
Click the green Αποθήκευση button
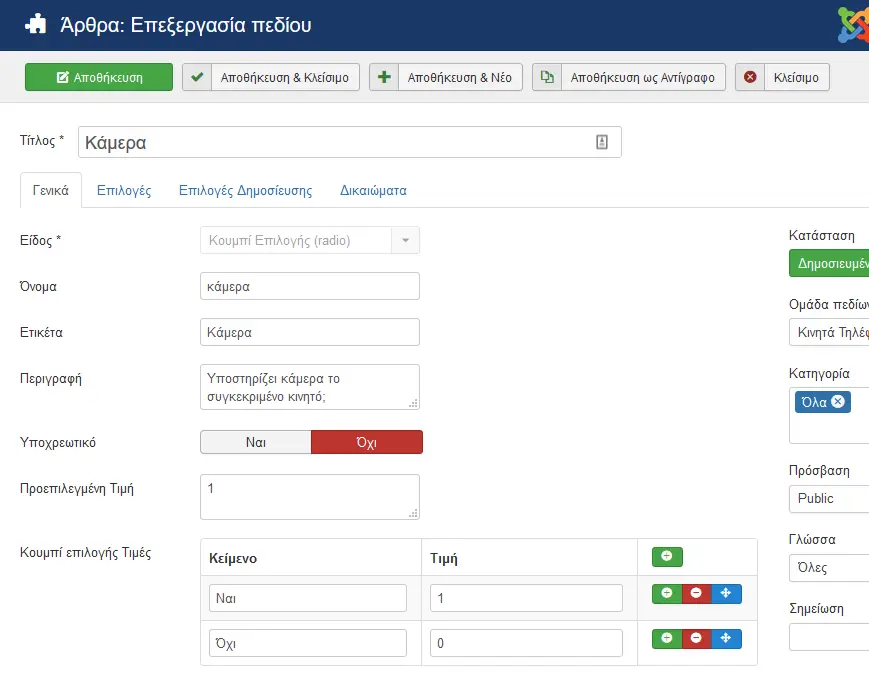pos(99,77)
